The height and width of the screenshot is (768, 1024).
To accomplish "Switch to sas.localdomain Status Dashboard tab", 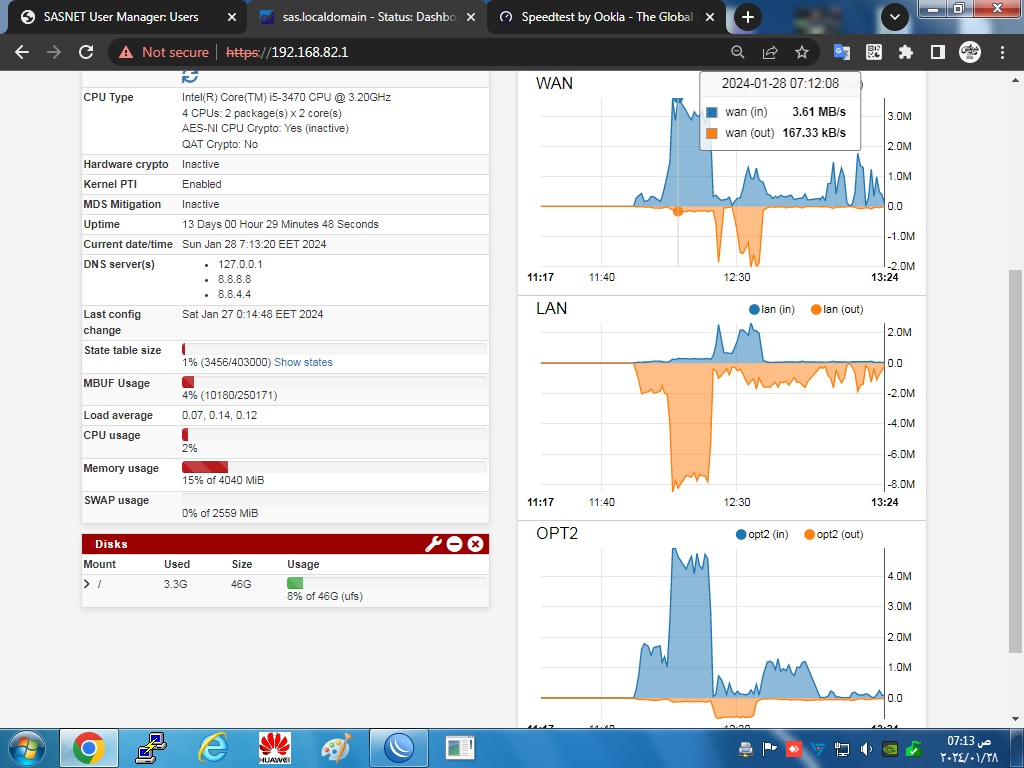I will [369, 17].
